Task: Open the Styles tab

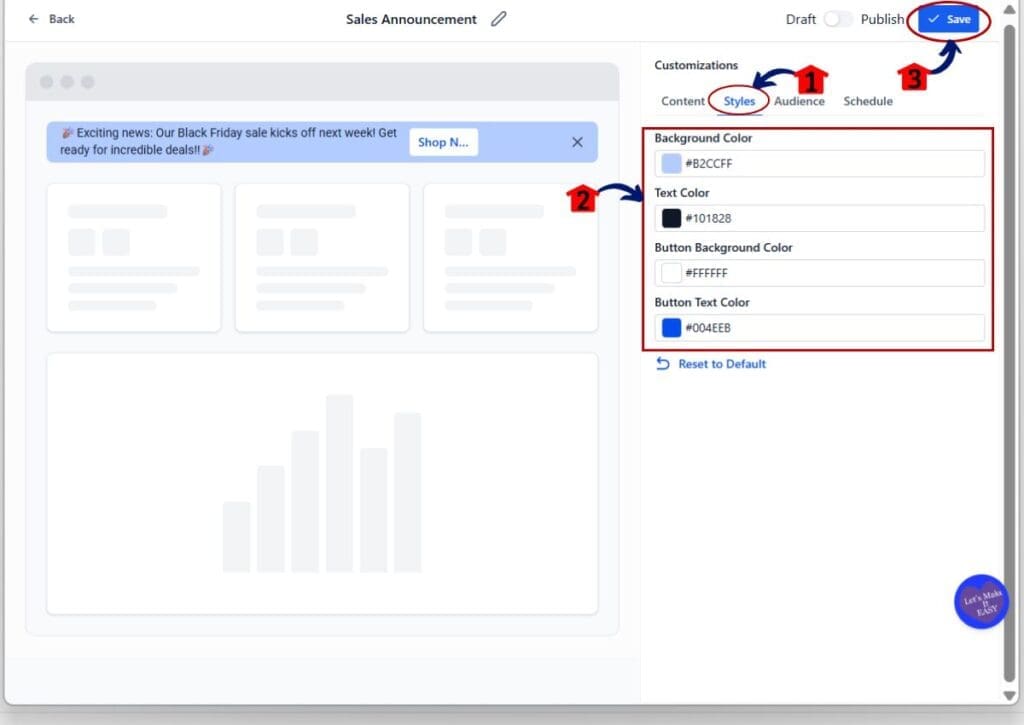Action: tap(739, 101)
